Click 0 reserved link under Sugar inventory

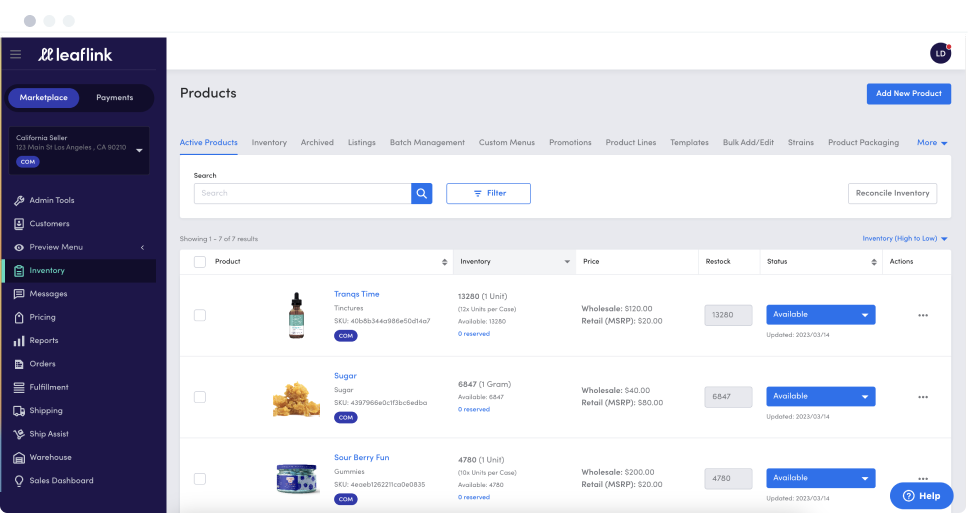coord(474,409)
